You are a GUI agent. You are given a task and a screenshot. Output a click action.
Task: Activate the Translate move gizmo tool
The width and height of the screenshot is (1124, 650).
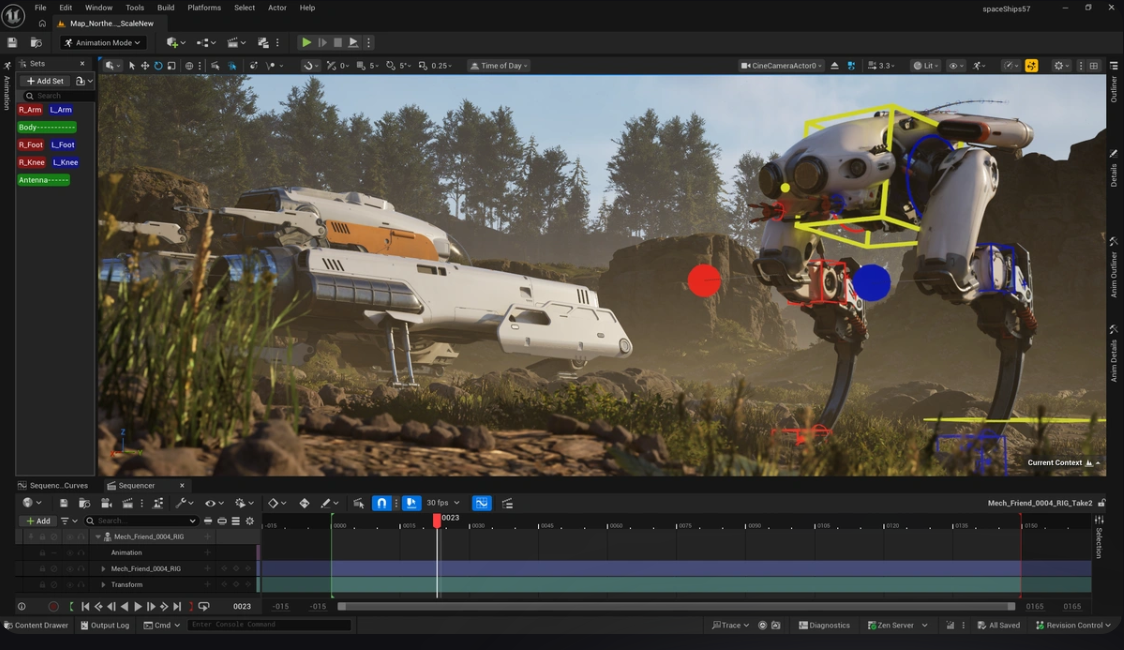click(145, 66)
